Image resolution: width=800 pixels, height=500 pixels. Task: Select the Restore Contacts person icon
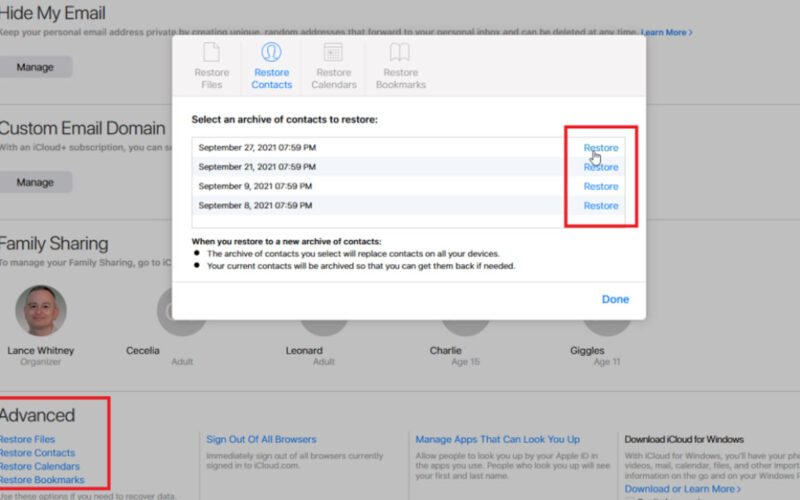click(x=271, y=52)
